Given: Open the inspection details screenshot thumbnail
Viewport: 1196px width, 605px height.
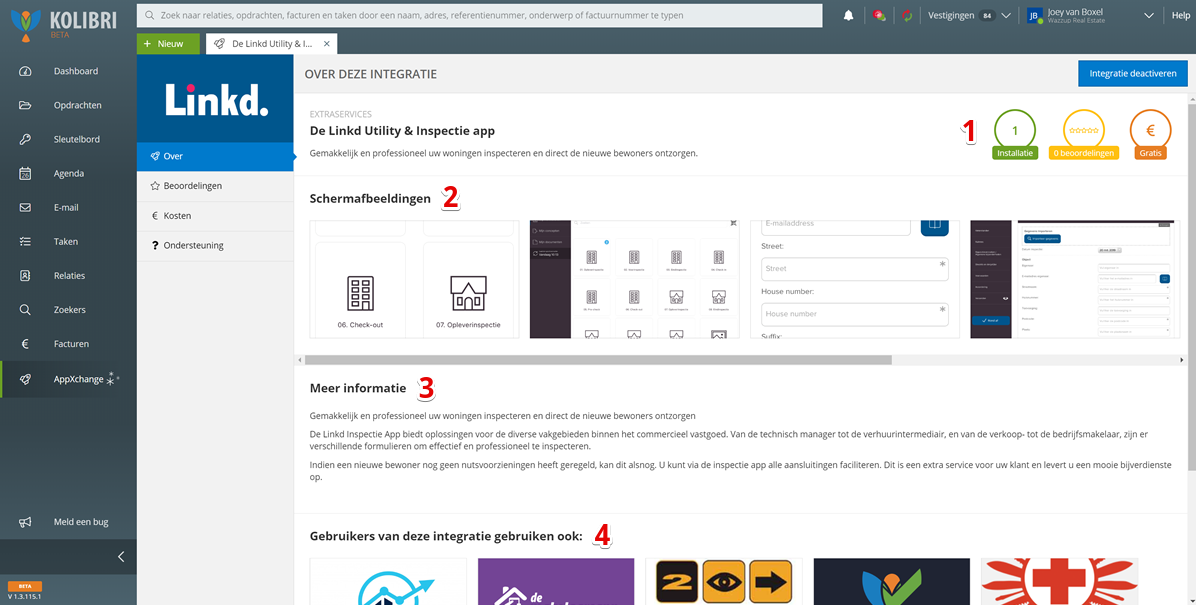Looking at the screenshot, I should (1075, 279).
